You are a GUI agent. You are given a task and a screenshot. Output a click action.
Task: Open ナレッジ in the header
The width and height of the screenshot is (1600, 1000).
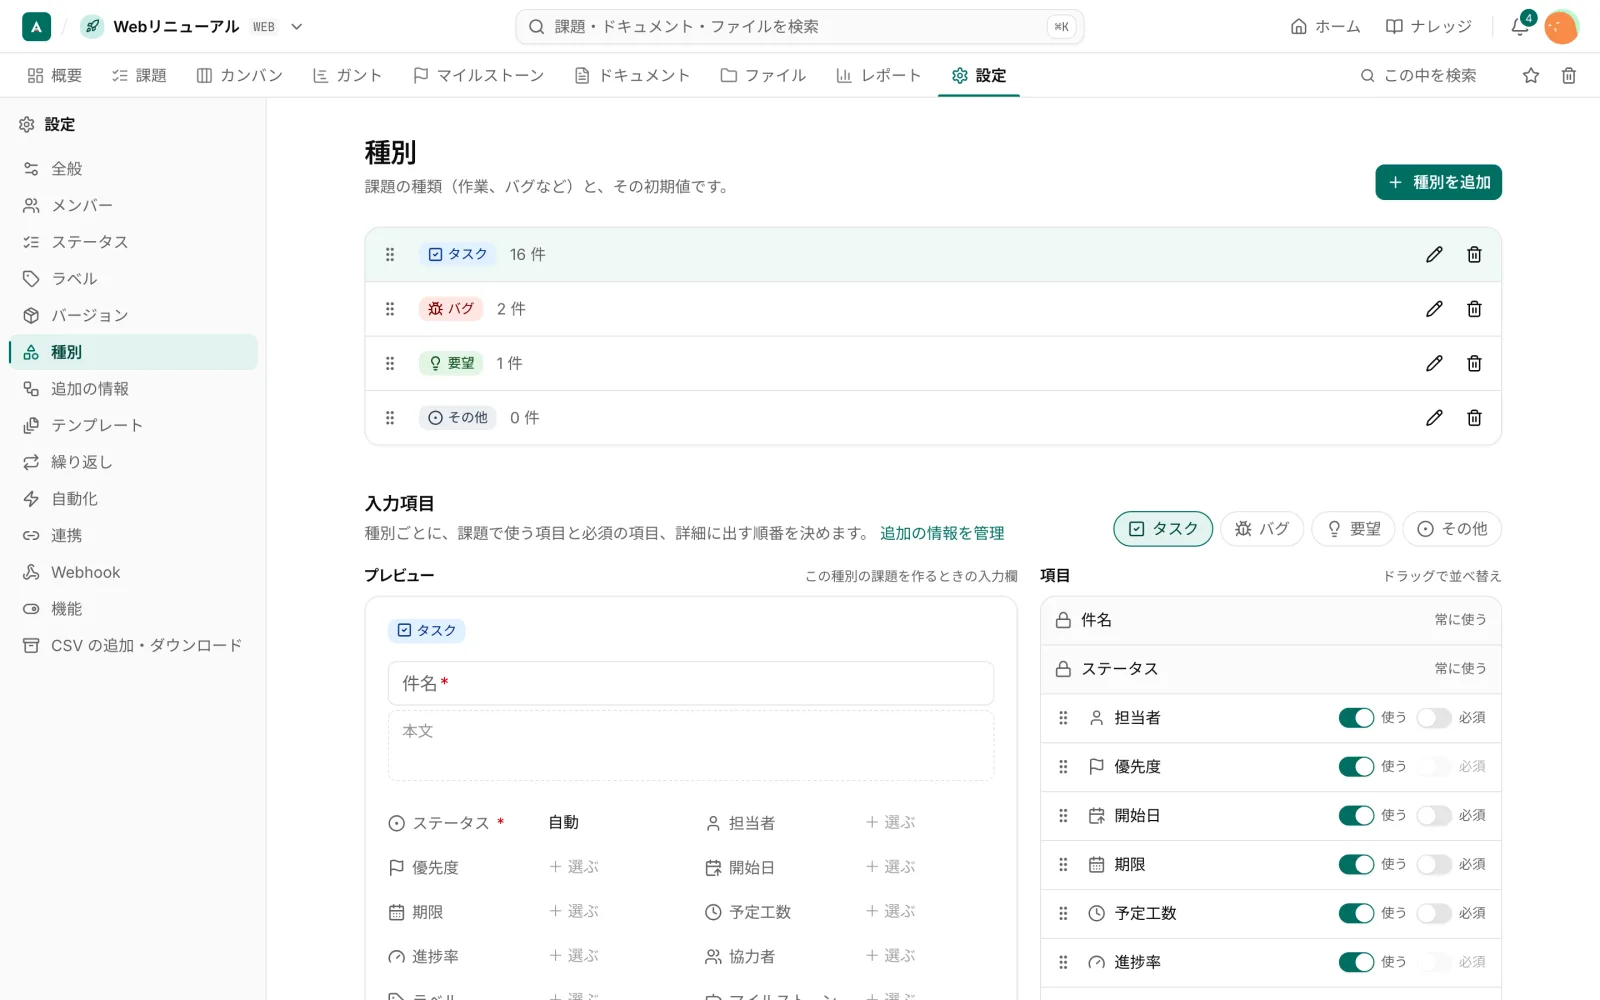1428,26
